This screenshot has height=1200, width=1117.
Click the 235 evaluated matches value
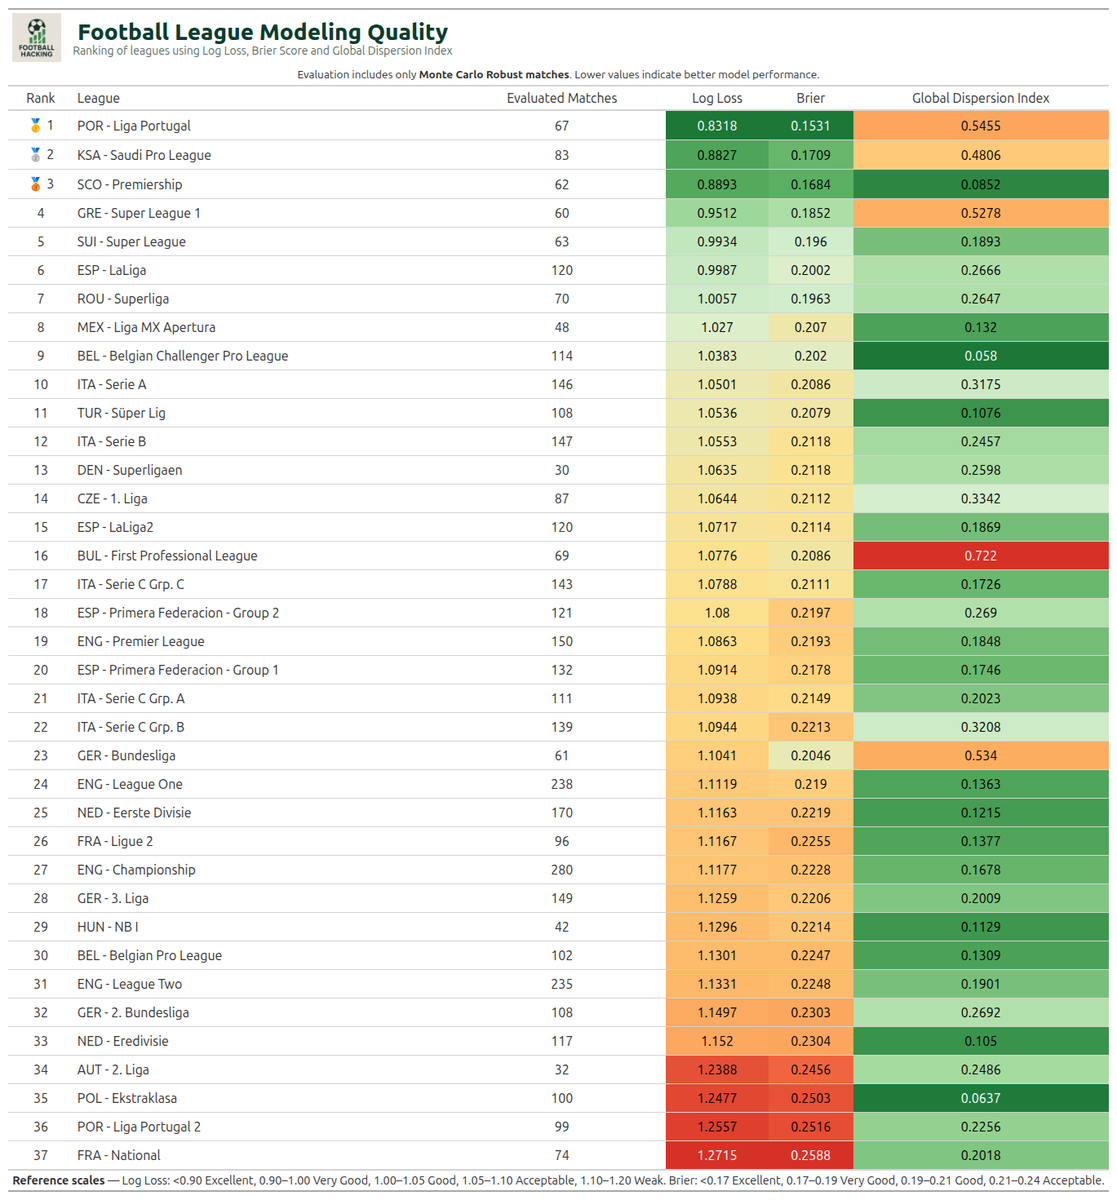click(x=562, y=984)
